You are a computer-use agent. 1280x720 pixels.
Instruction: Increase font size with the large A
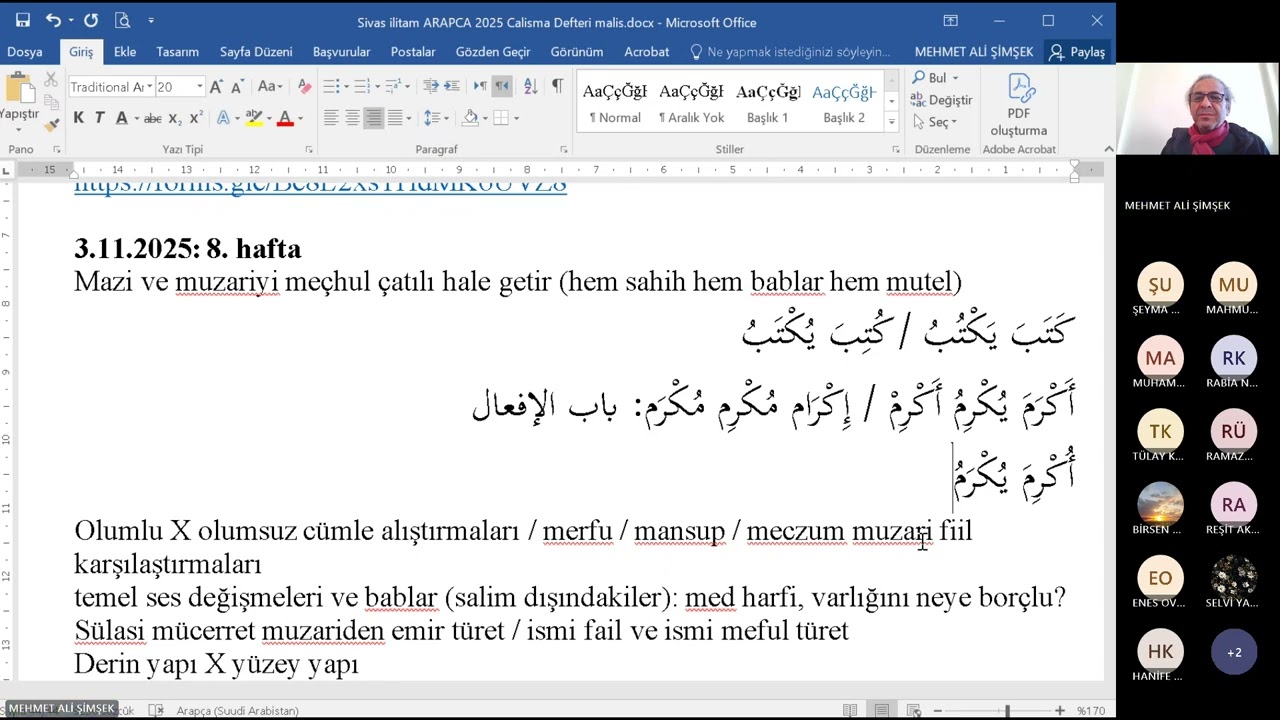point(217,87)
